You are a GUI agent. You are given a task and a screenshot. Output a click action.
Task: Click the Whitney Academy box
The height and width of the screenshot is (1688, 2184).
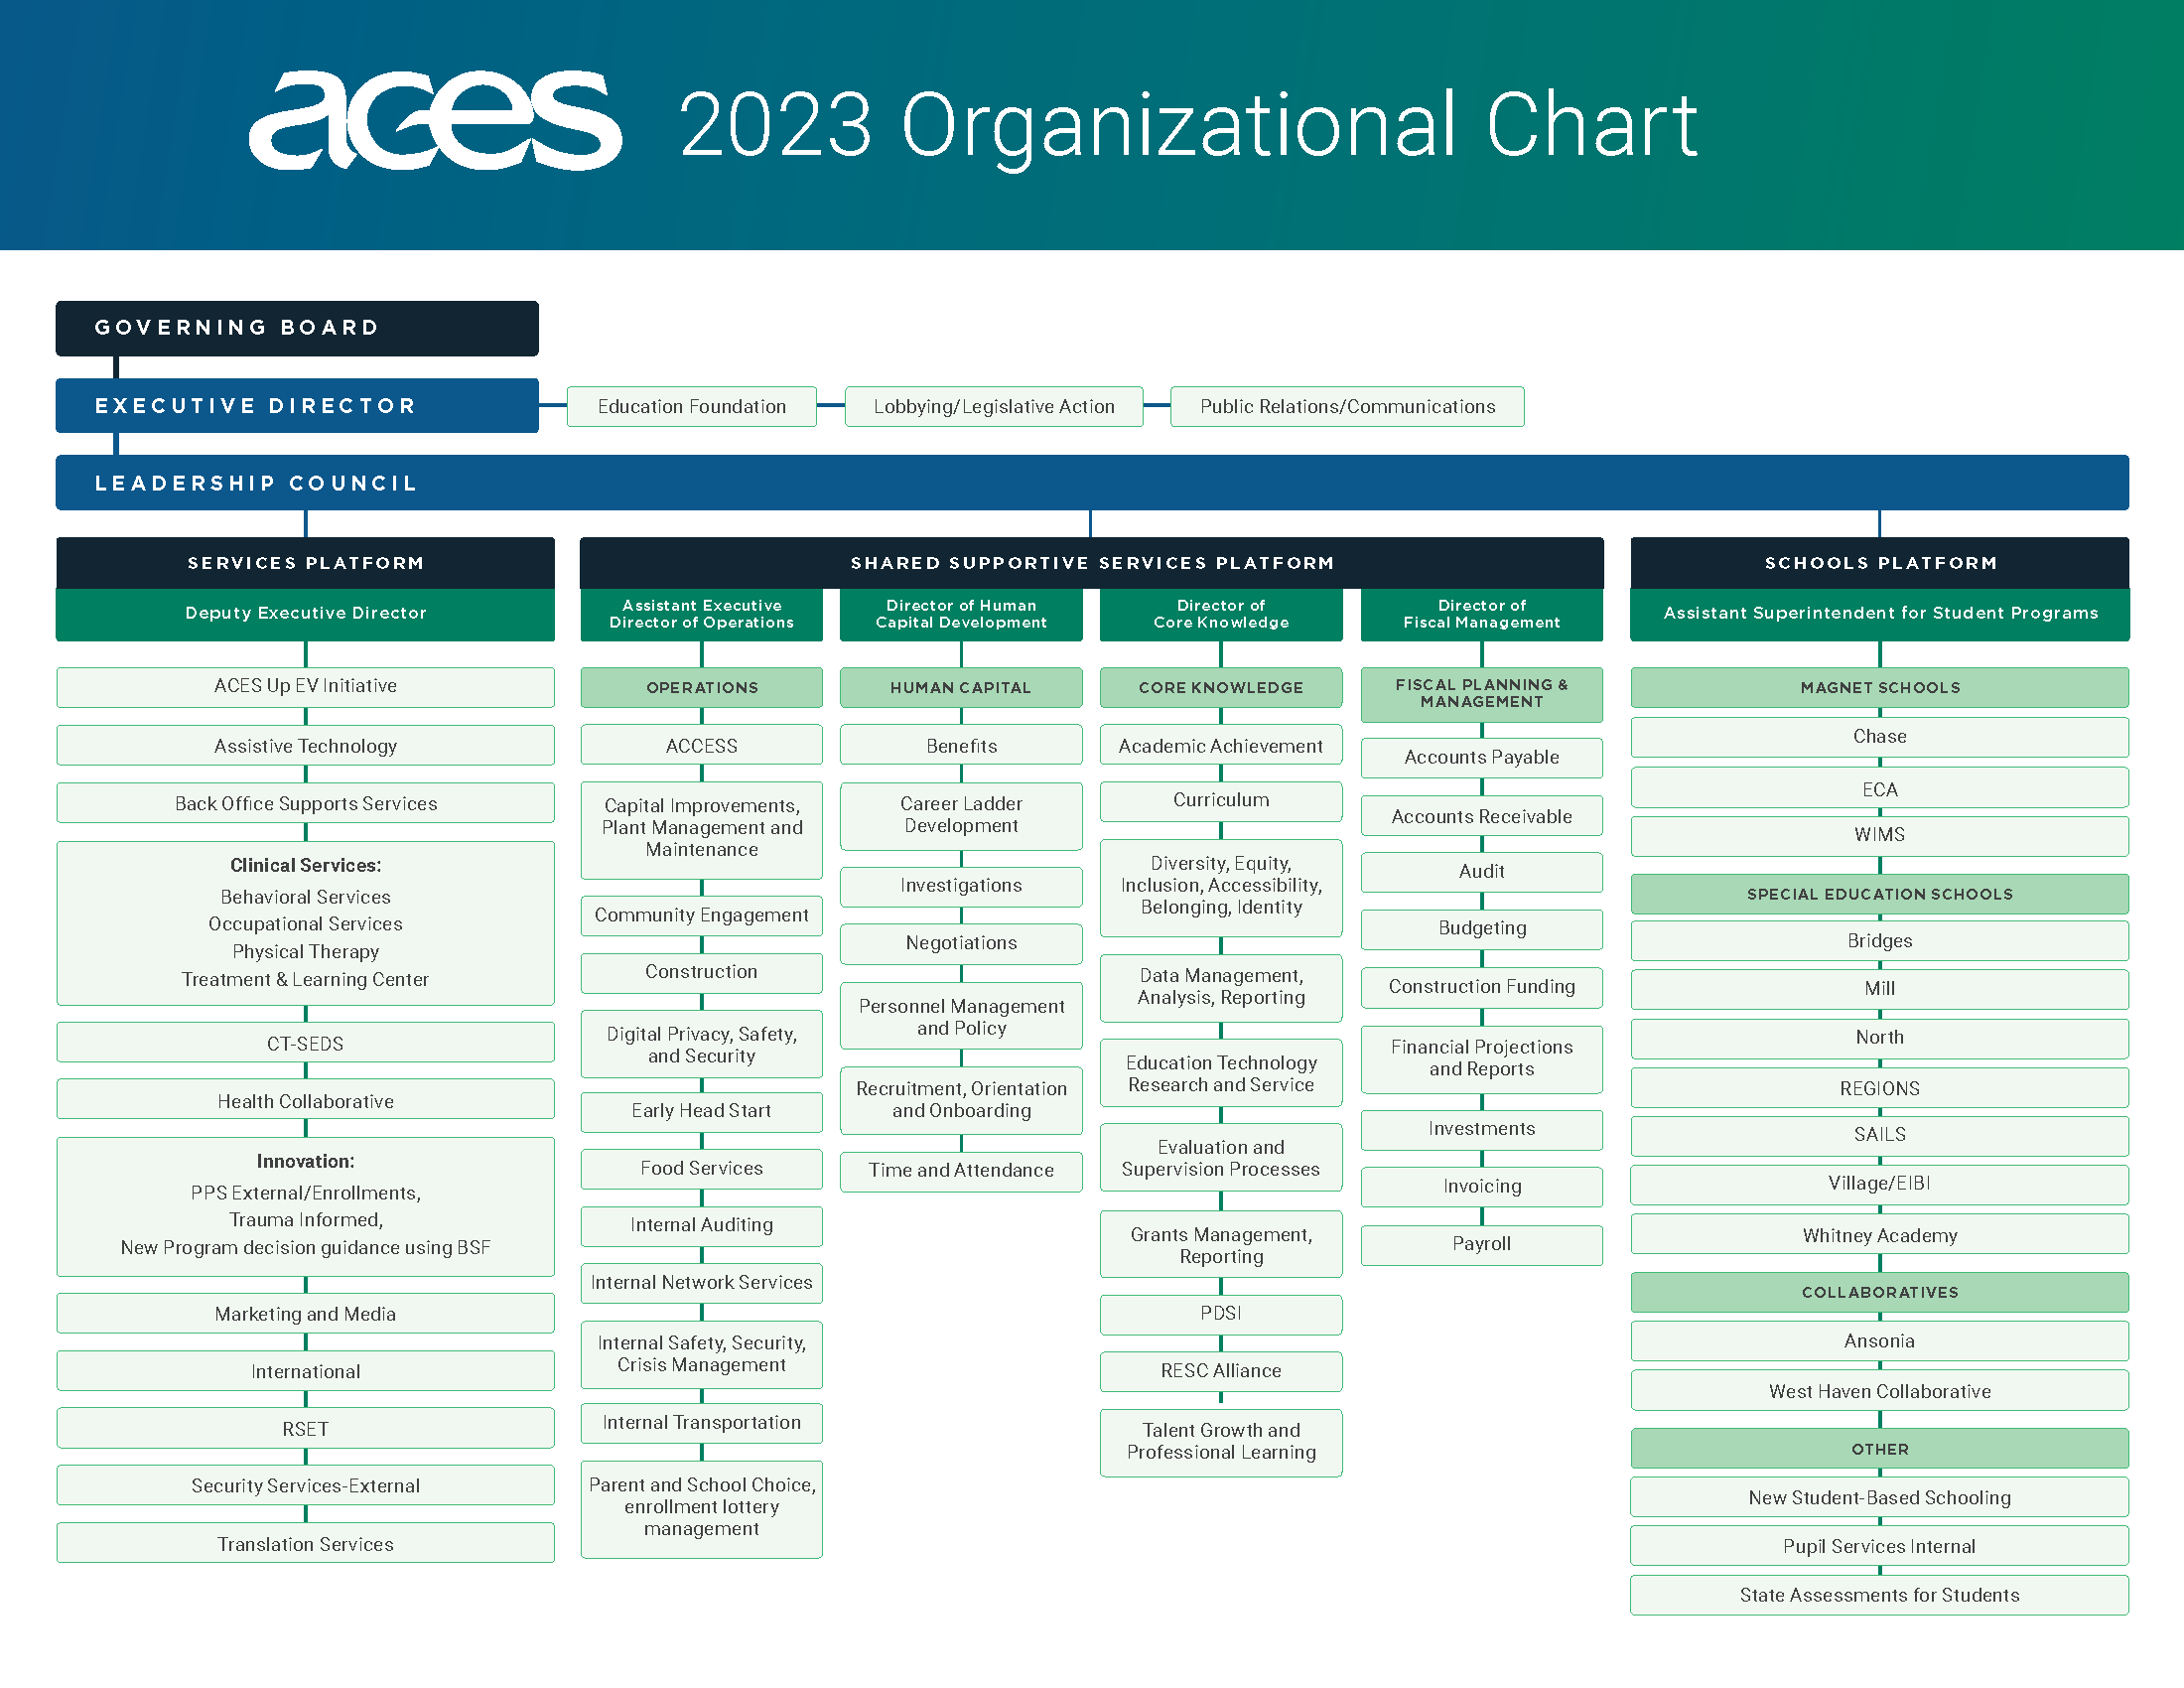point(1879,1235)
